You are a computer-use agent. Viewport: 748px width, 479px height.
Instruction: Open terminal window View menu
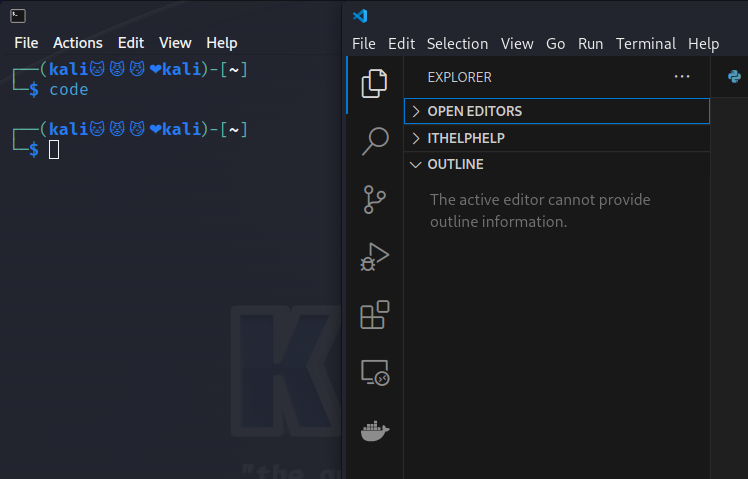[x=175, y=43]
